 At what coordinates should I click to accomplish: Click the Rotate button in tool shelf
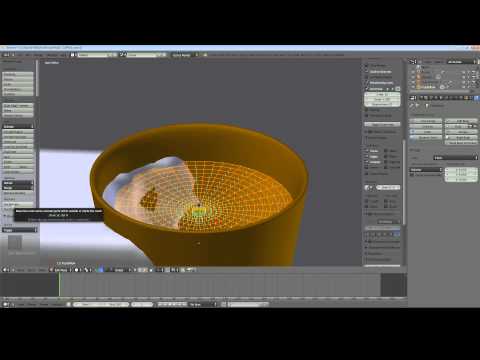pos(18,79)
